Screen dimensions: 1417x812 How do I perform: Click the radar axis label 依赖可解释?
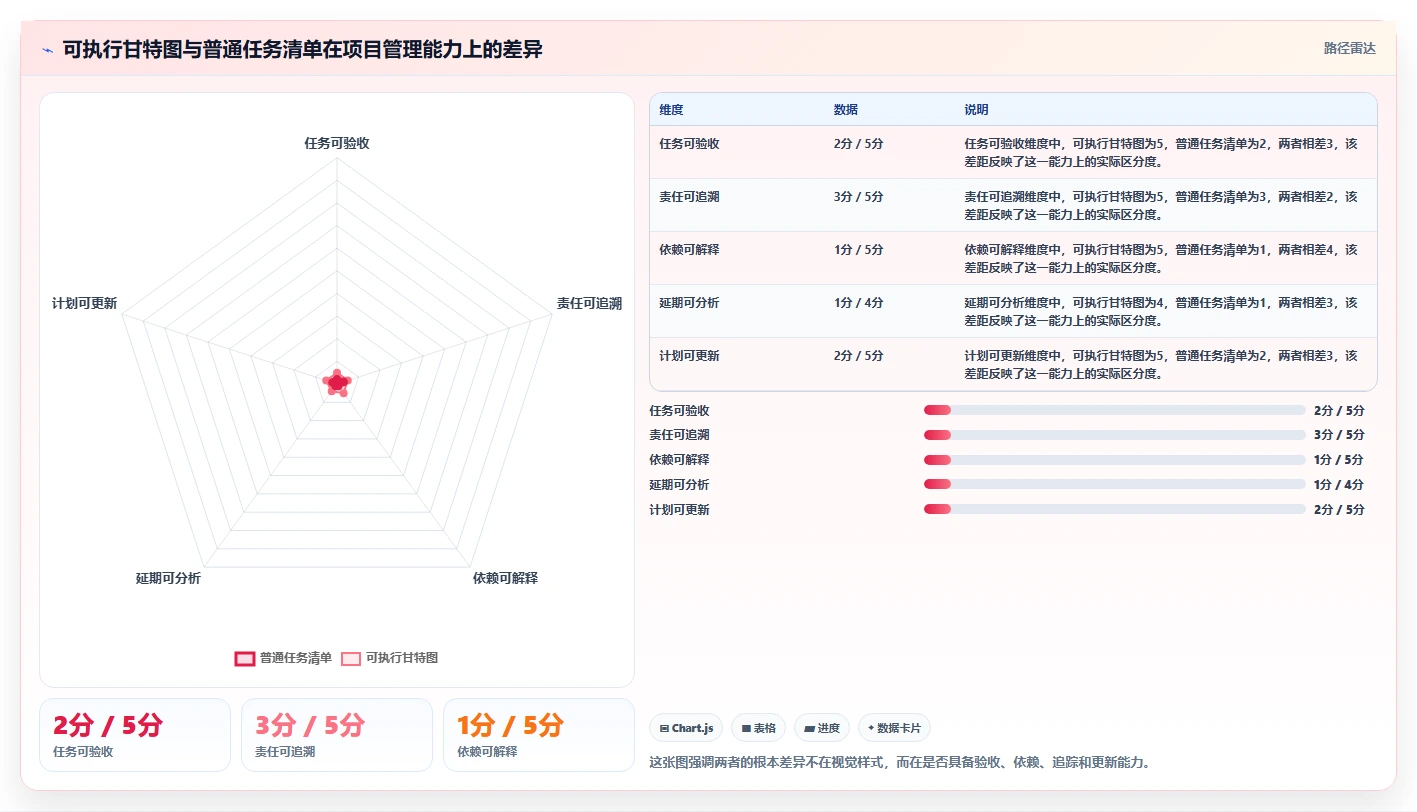tap(505, 578)
